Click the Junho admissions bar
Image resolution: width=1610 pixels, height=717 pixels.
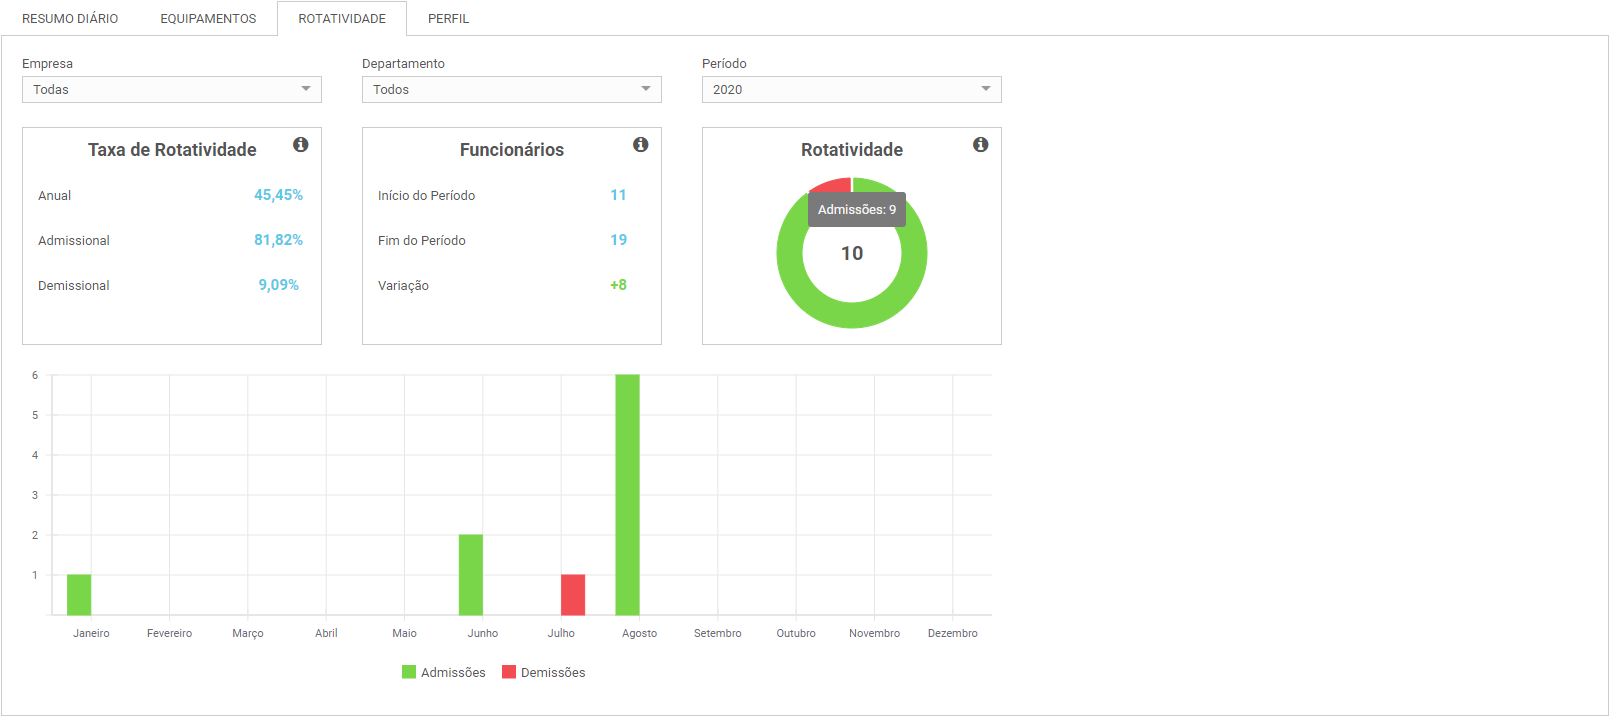471,575
